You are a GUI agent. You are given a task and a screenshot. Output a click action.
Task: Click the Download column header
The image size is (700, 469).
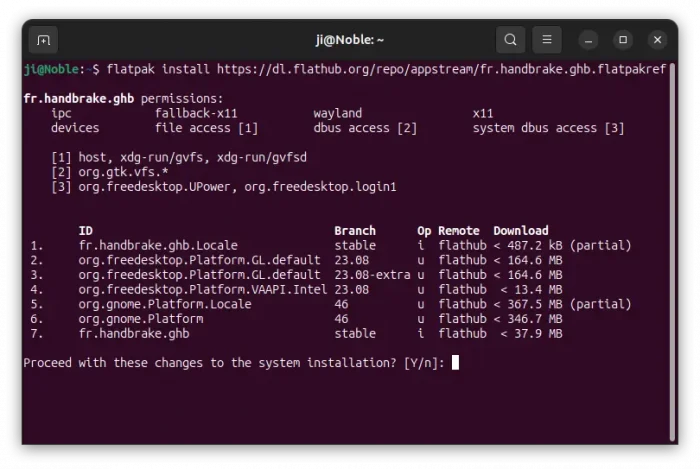(x=520, y=231)
